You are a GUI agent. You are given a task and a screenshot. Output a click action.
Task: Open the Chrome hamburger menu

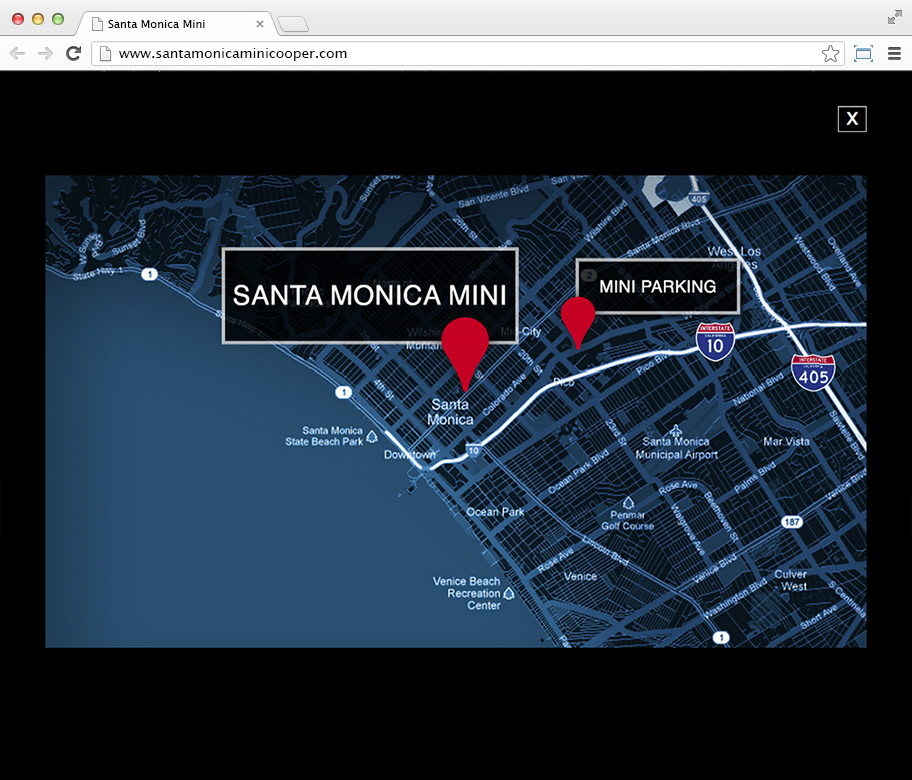(895, 54)
